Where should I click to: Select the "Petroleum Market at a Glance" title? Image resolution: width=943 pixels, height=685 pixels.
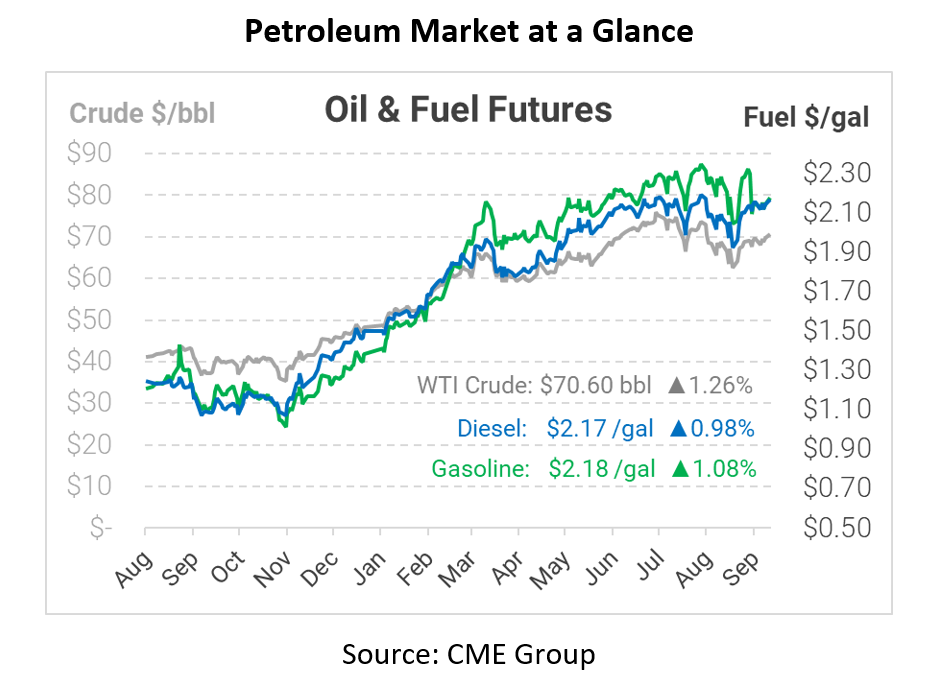(x=470, y=31)
